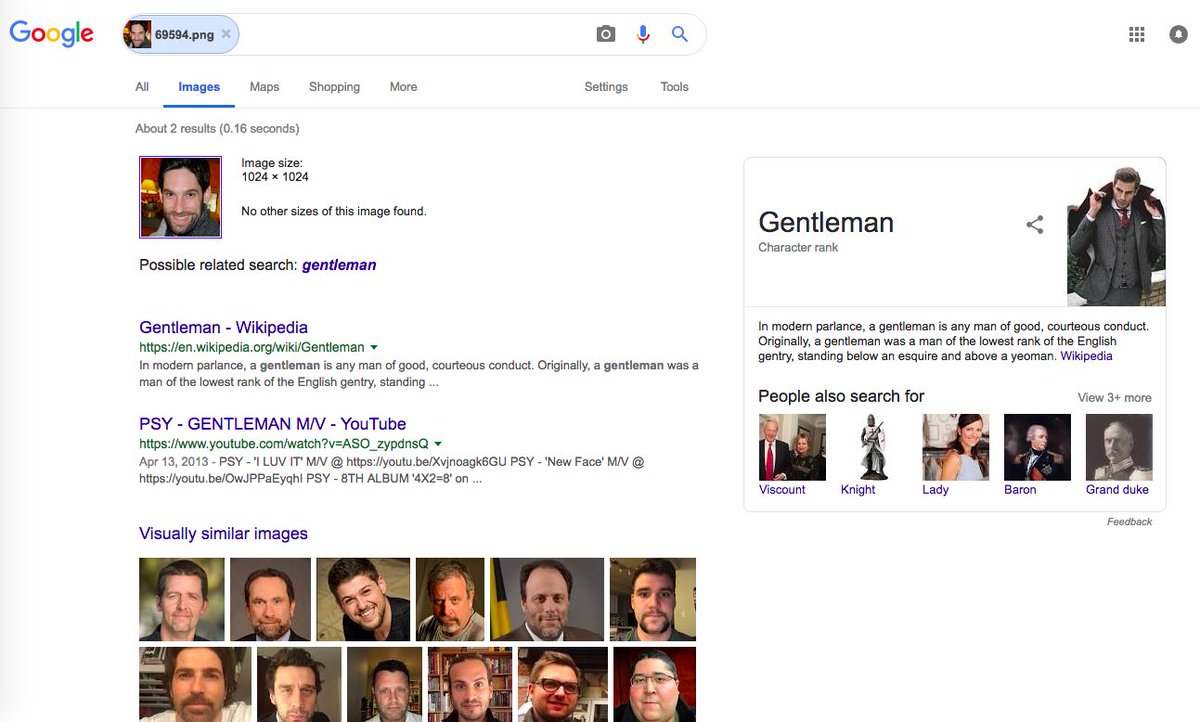Open Visually similar images heading link
The height and width of the screenshot is (722, 1200).
223,533
